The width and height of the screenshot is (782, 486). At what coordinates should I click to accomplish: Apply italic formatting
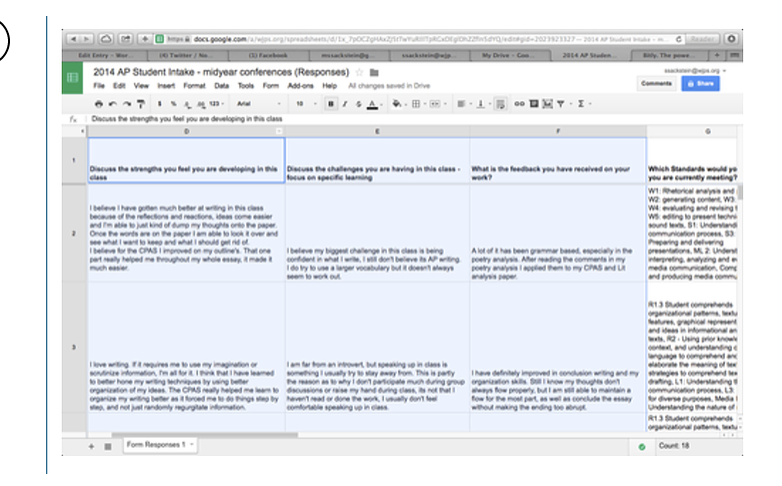(344, 104)
